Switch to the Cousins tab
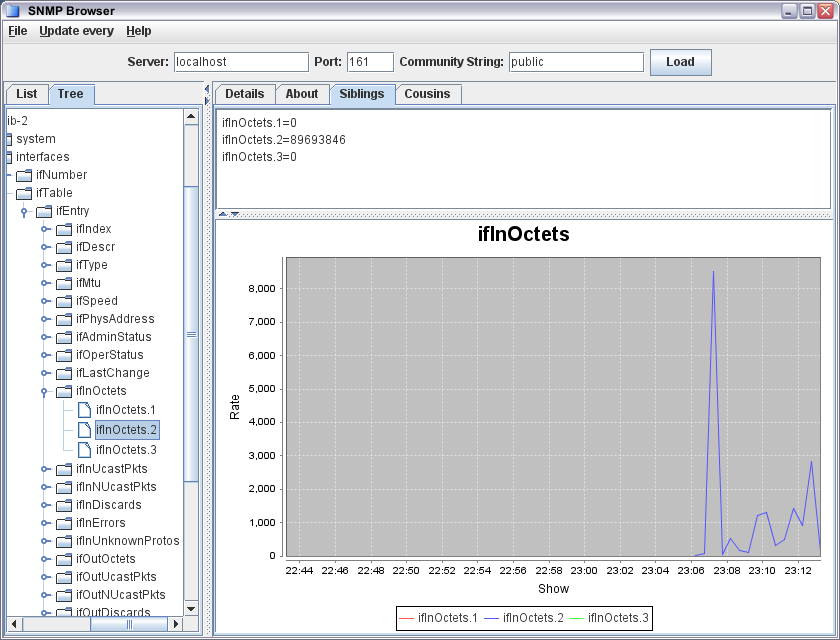This screenshot has width=840, height=640. [x=428, y=94]
